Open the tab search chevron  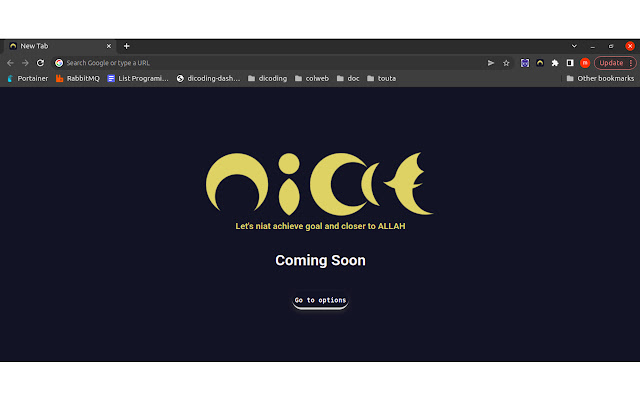tap(574, 46)
